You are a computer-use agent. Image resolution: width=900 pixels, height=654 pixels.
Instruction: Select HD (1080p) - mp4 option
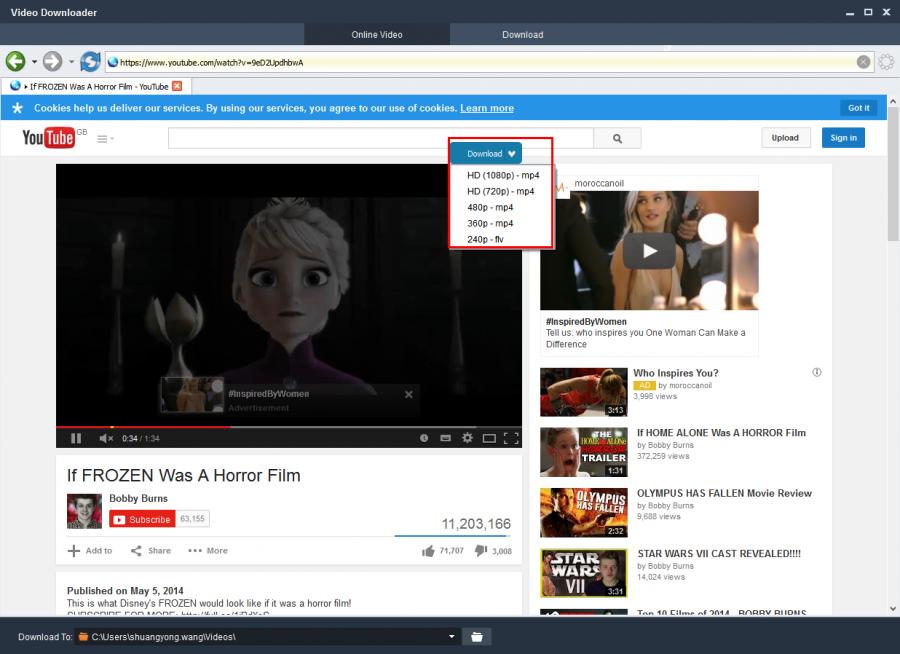[x=502, y=175]
